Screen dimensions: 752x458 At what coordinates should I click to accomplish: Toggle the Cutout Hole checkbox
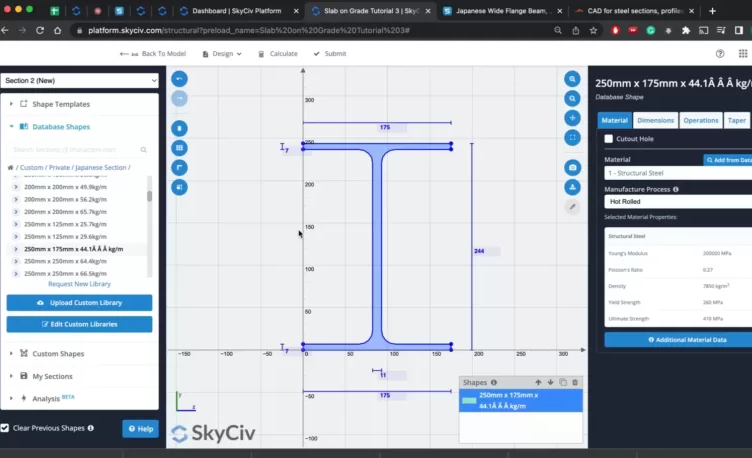coord(609,139)
